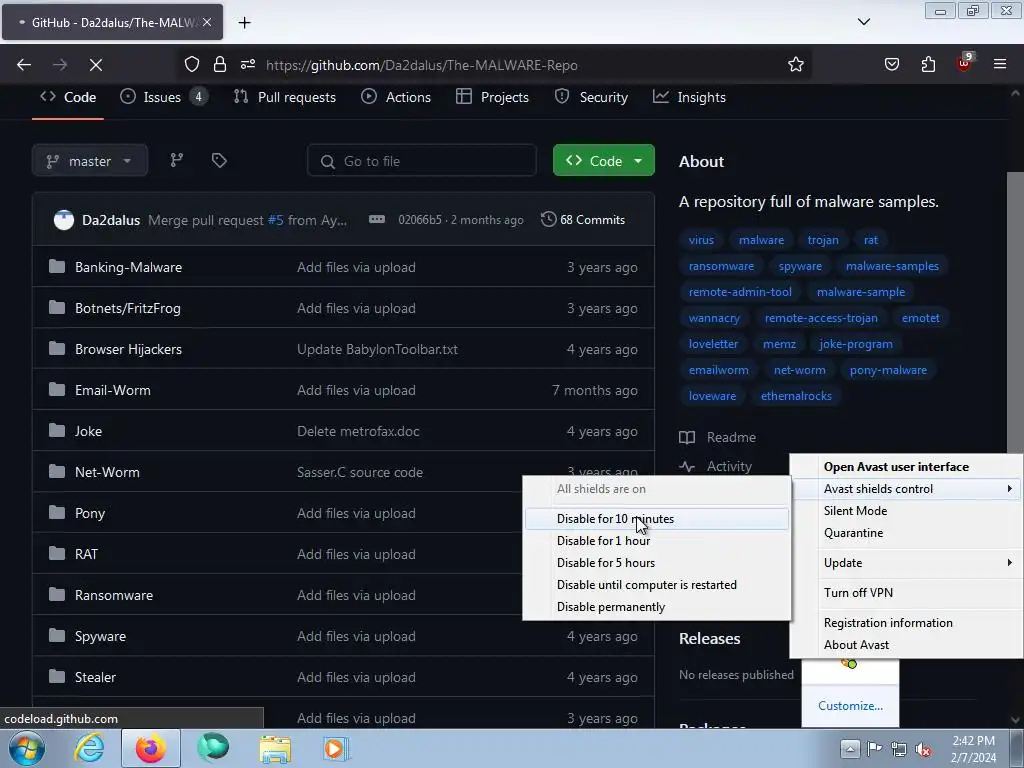Click the network tray icon
Screen dimensions: 1024x768
[899, 749]
